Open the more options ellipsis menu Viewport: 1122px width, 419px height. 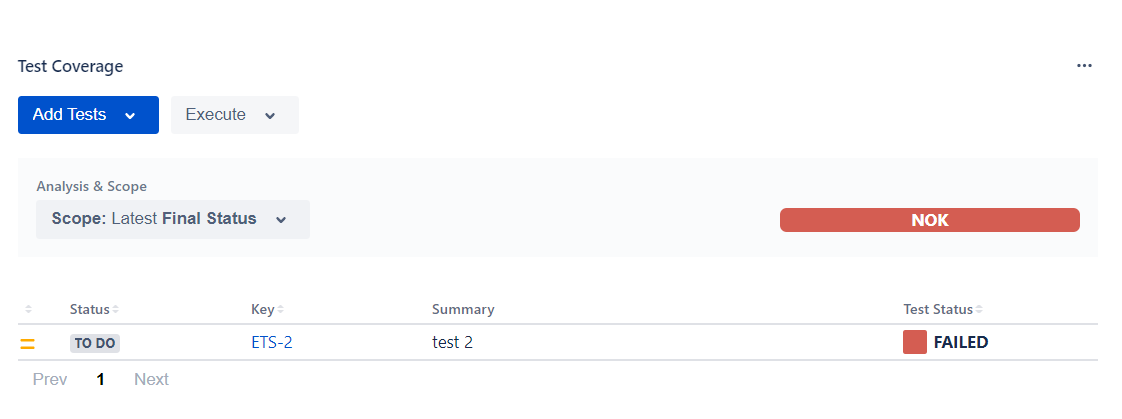pos(1084,66)
